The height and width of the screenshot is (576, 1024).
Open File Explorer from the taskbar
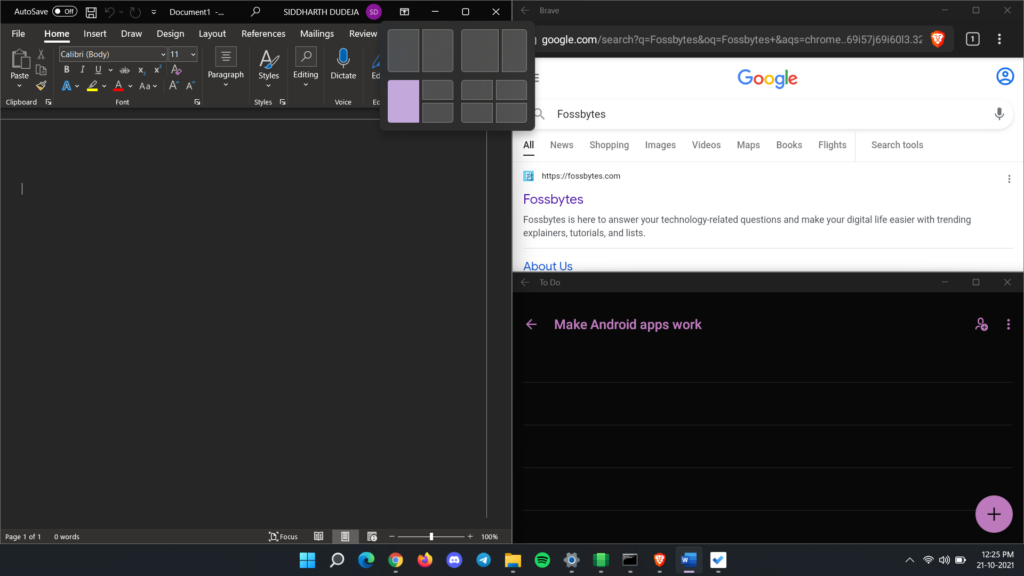513,560
